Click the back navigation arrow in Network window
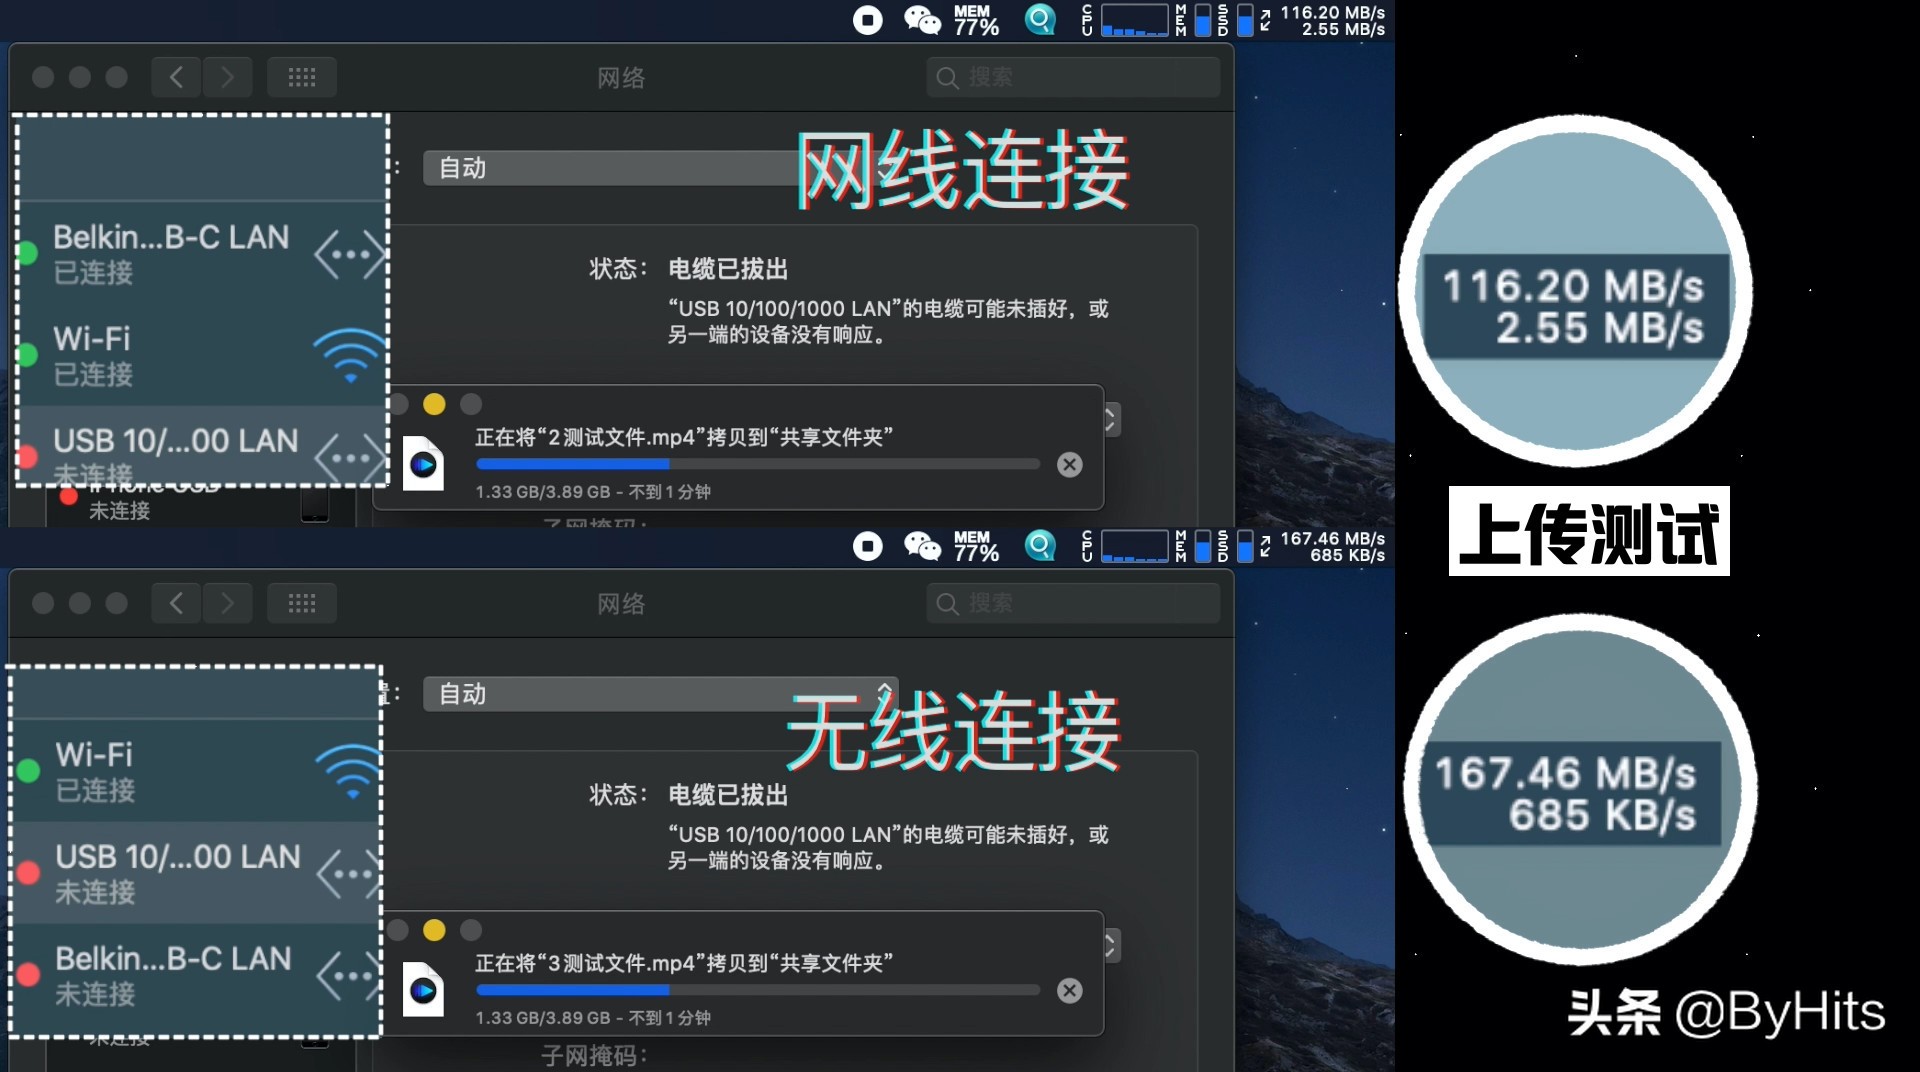The image size is (1920, 1072). click(x=175, y=77)
